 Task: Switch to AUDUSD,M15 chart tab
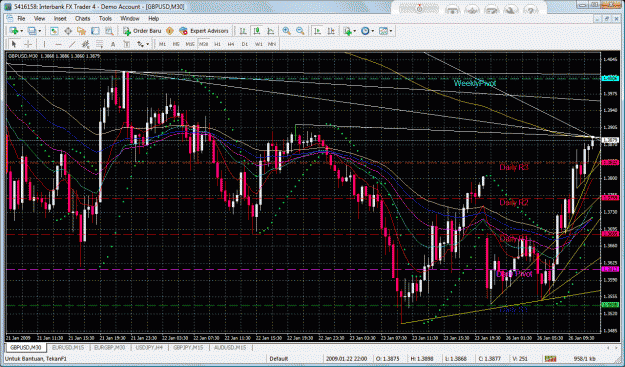tap(230, 347)
